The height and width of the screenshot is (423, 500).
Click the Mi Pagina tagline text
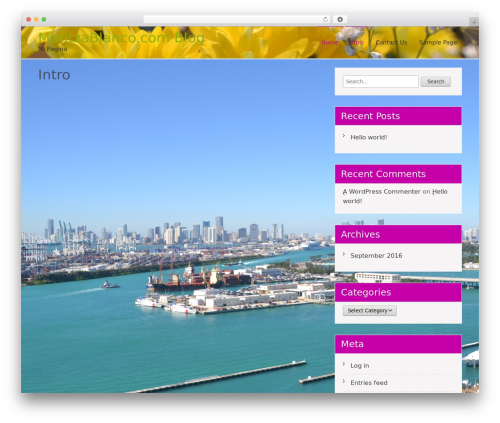click(x=53, y=49)
